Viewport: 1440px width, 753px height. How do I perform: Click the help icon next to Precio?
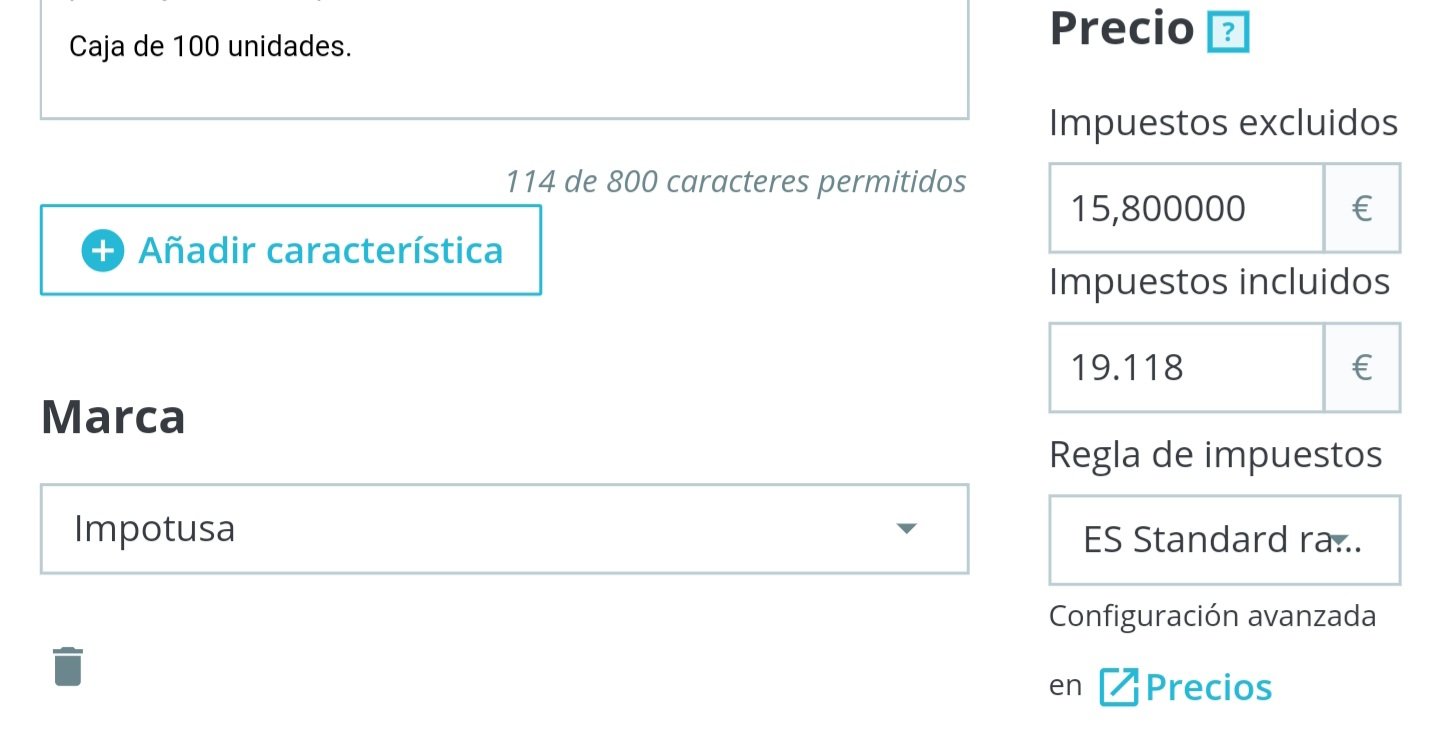[1229, 33]
